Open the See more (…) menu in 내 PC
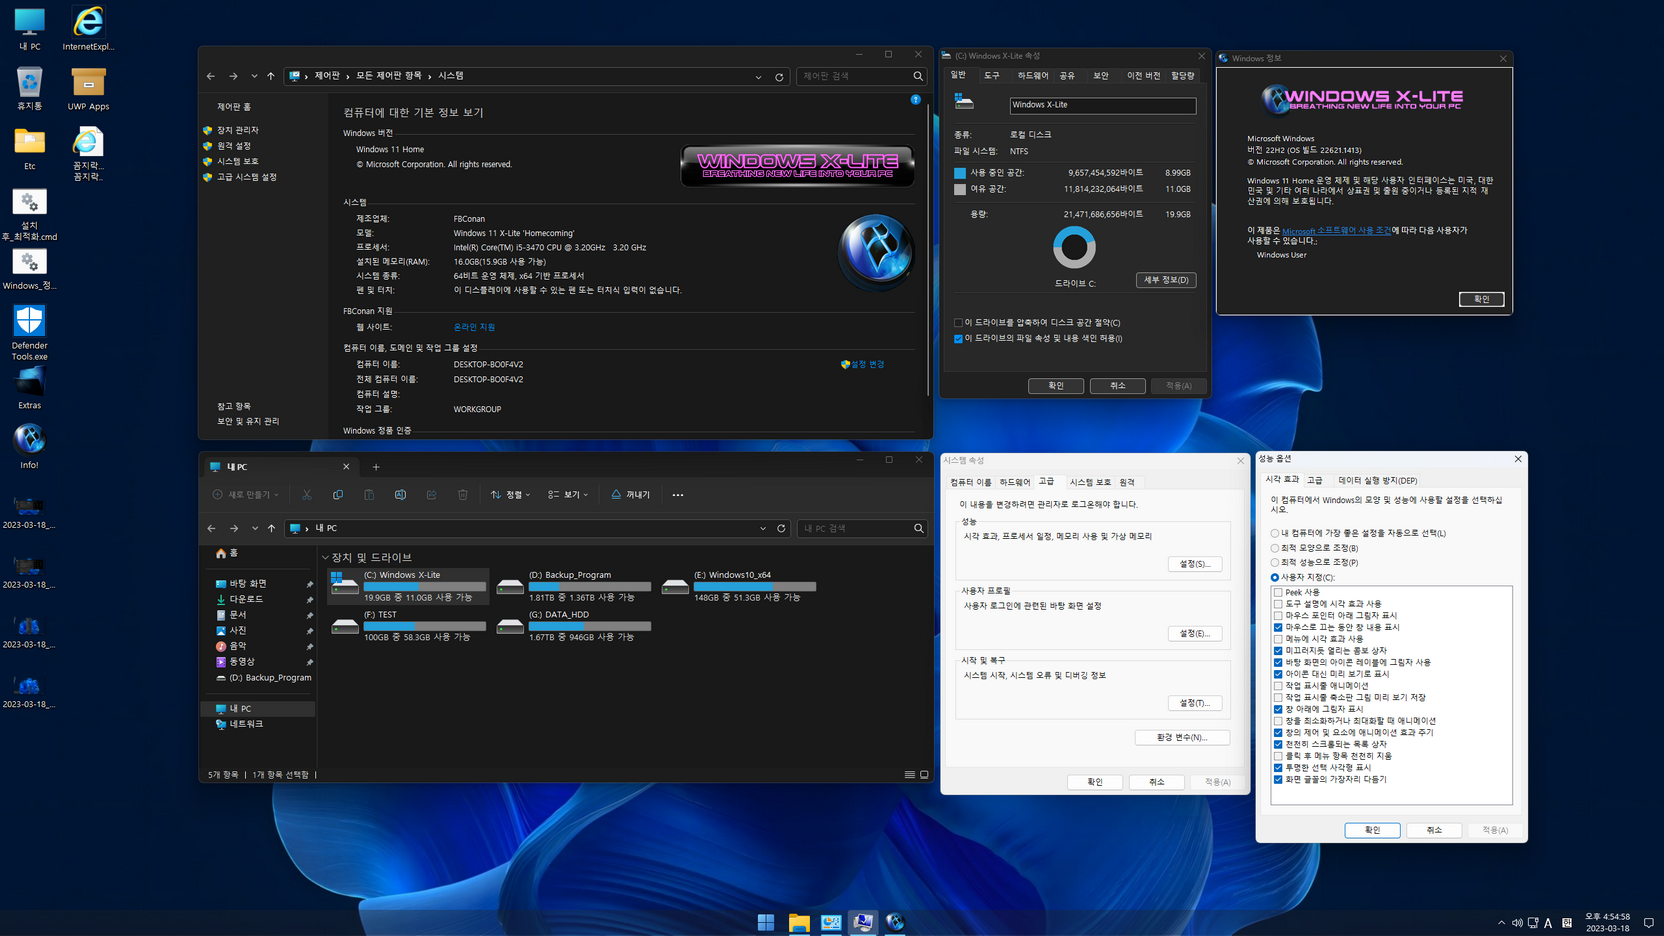Image resolution: width=1664 pixels, height=936 pixels. coord(678,495)
